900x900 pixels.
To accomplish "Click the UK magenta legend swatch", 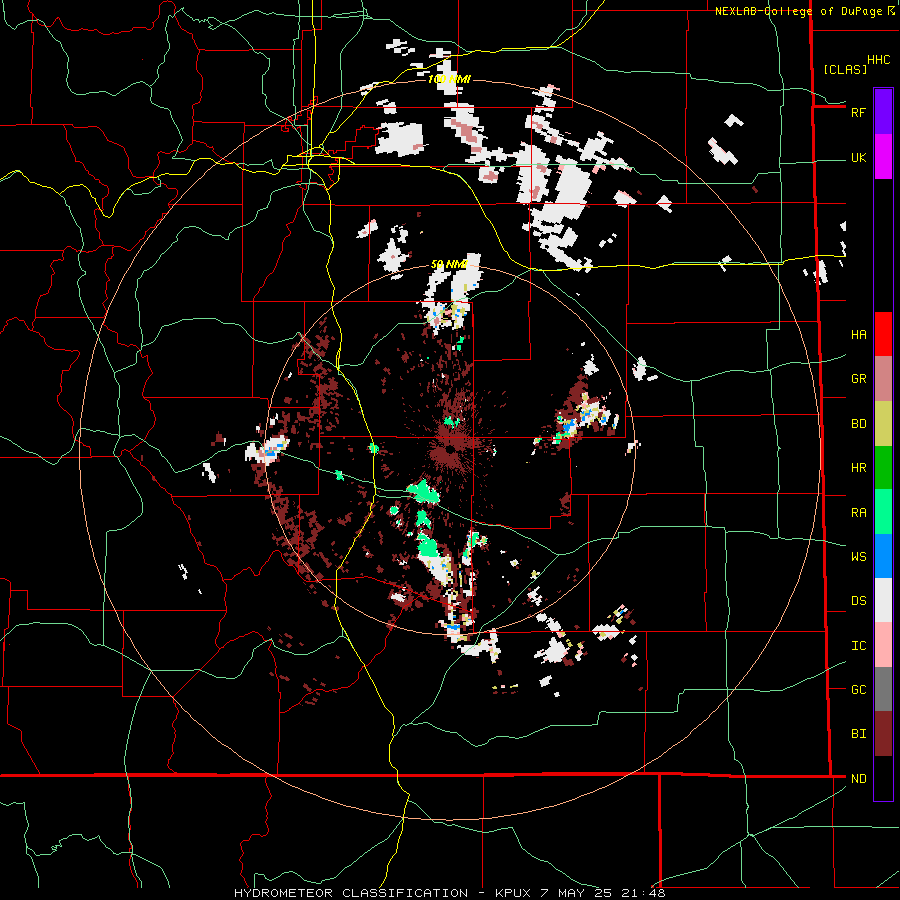I will (883, 157).
